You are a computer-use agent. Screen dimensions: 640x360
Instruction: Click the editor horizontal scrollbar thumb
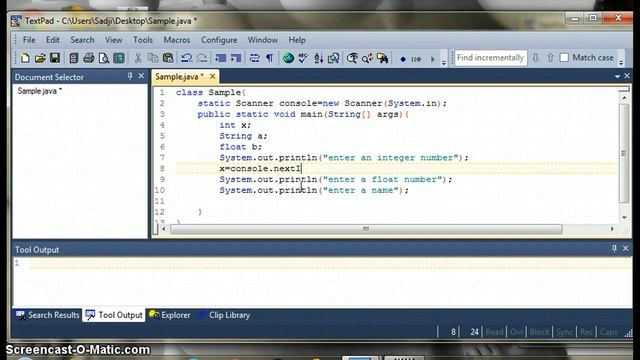click(366, 229)
